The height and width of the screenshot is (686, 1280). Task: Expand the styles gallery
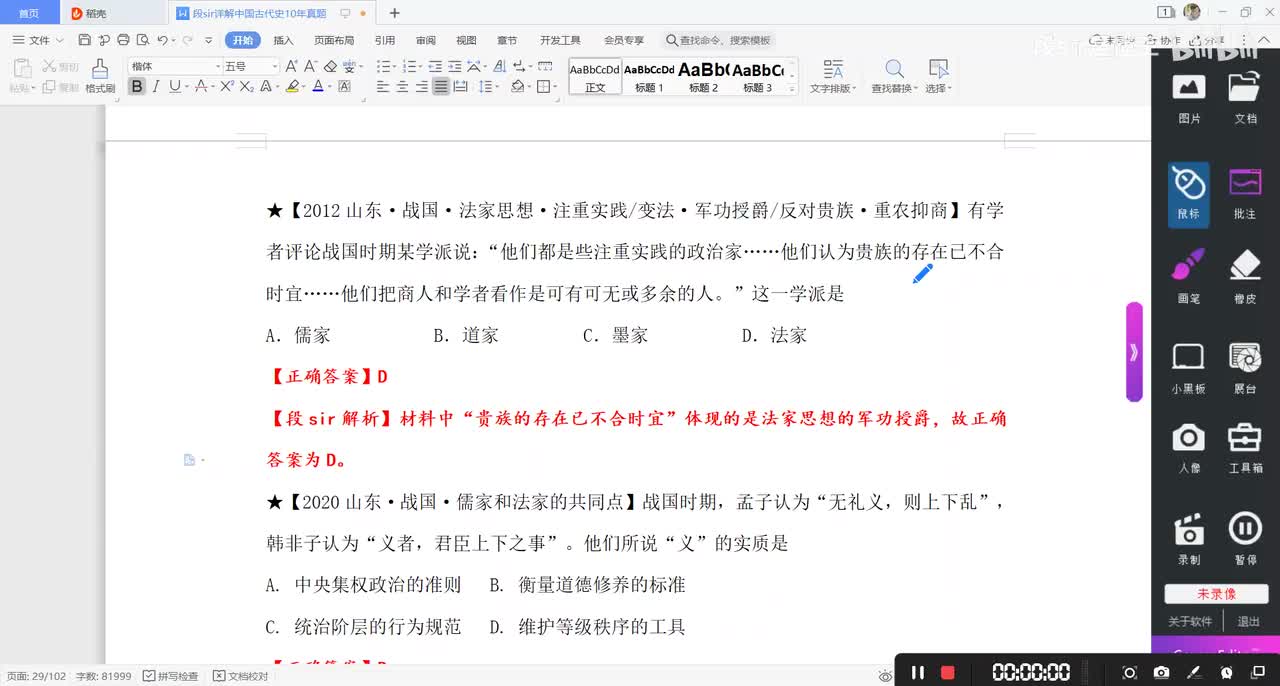(793, 89)
